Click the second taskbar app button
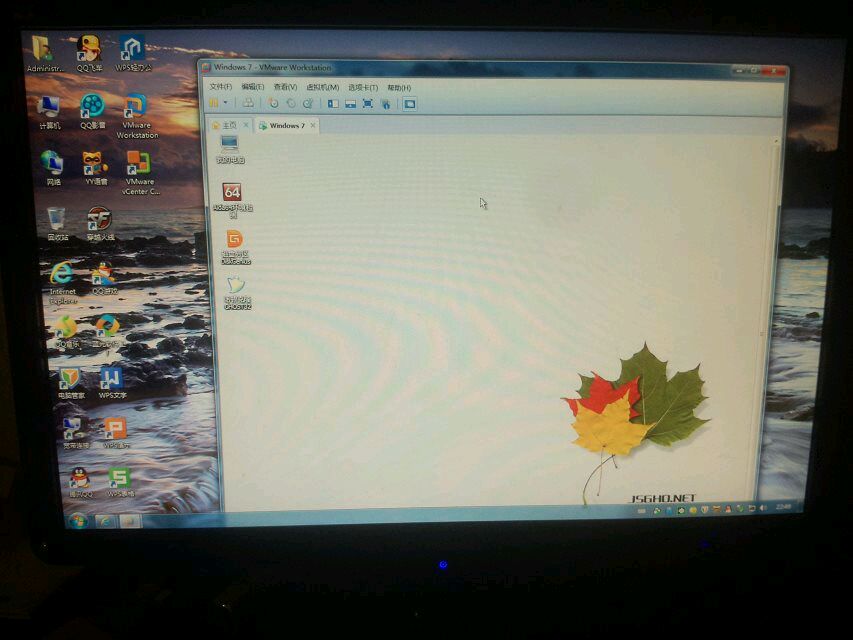Screen dimensions: 853x640 click(129, 521)
